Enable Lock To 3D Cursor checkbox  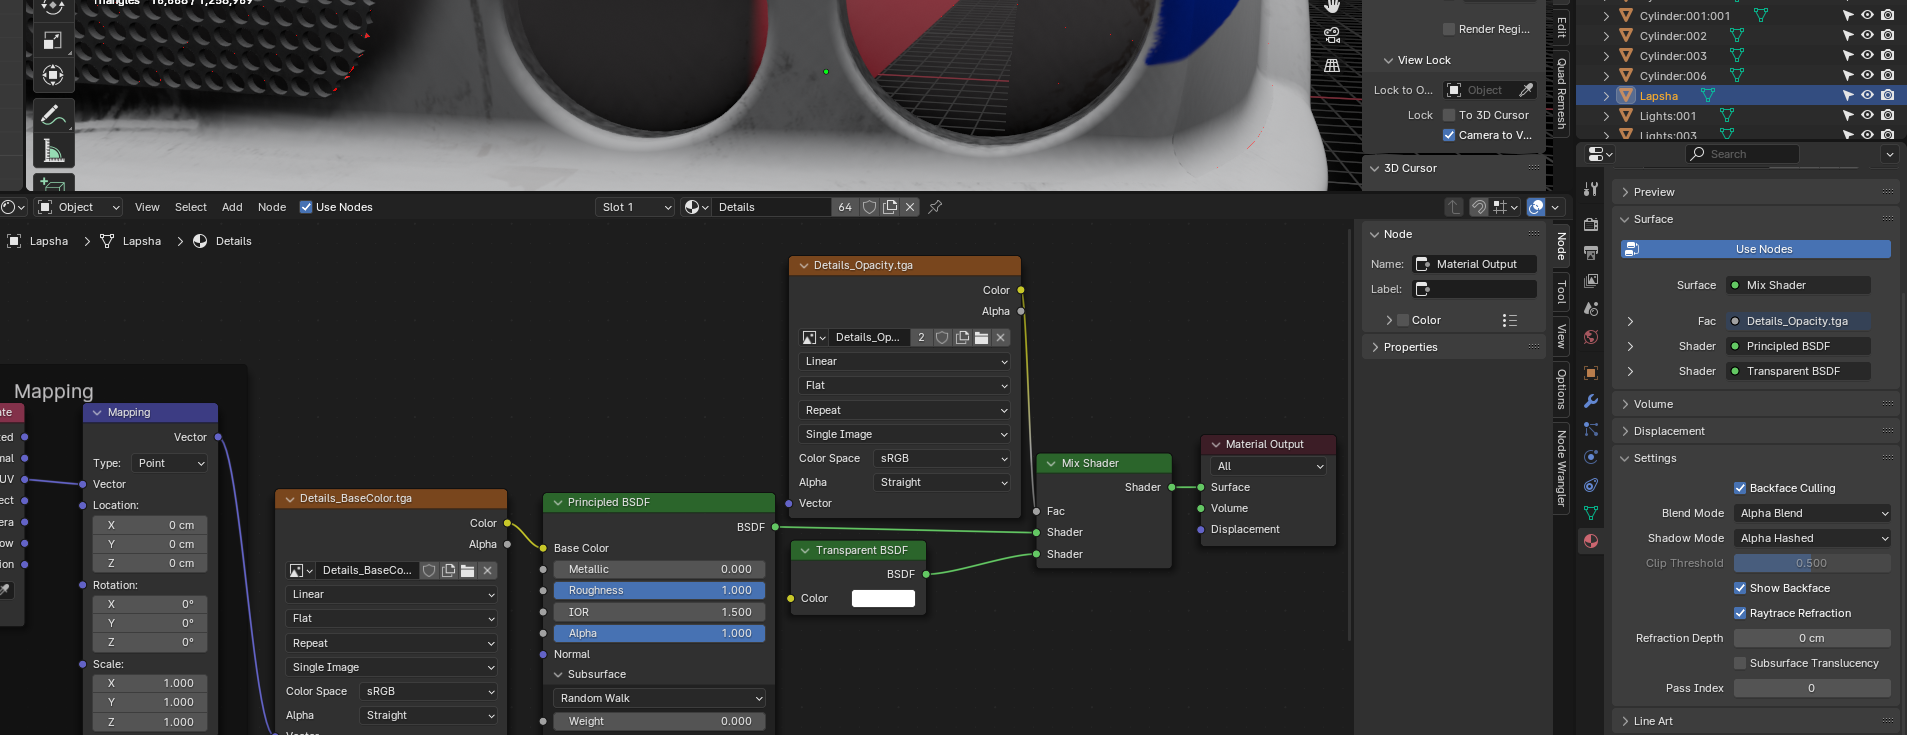tap(1449, 115)
